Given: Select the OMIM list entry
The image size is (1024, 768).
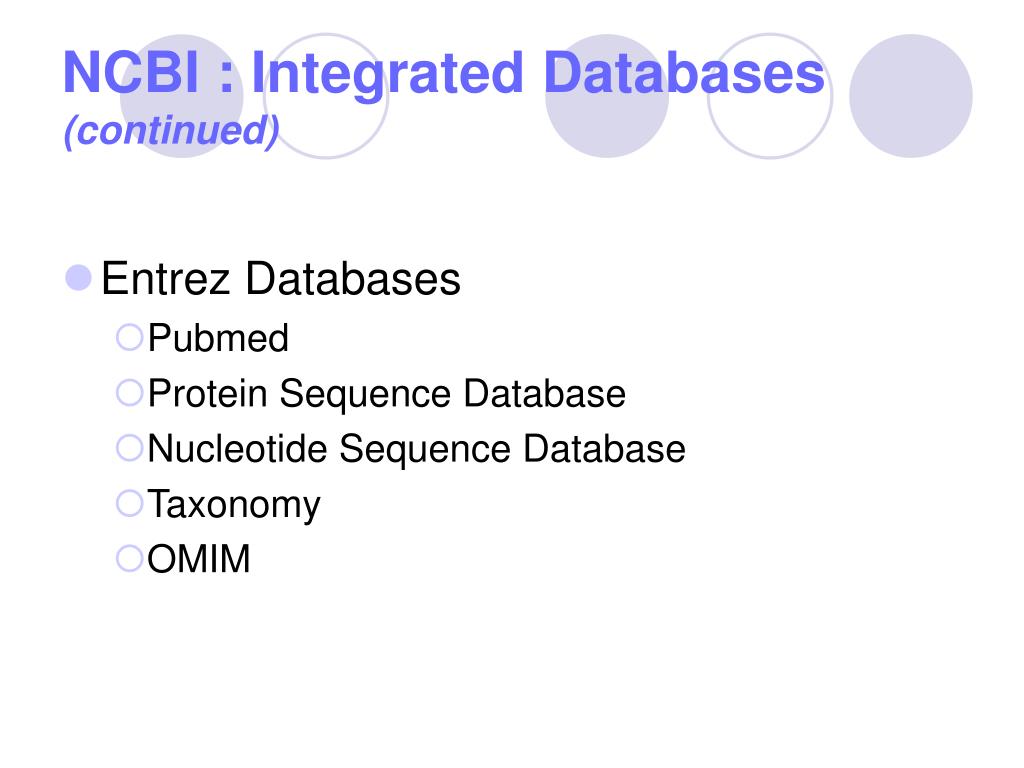Looking at the screenshot, I should point(199,559).
